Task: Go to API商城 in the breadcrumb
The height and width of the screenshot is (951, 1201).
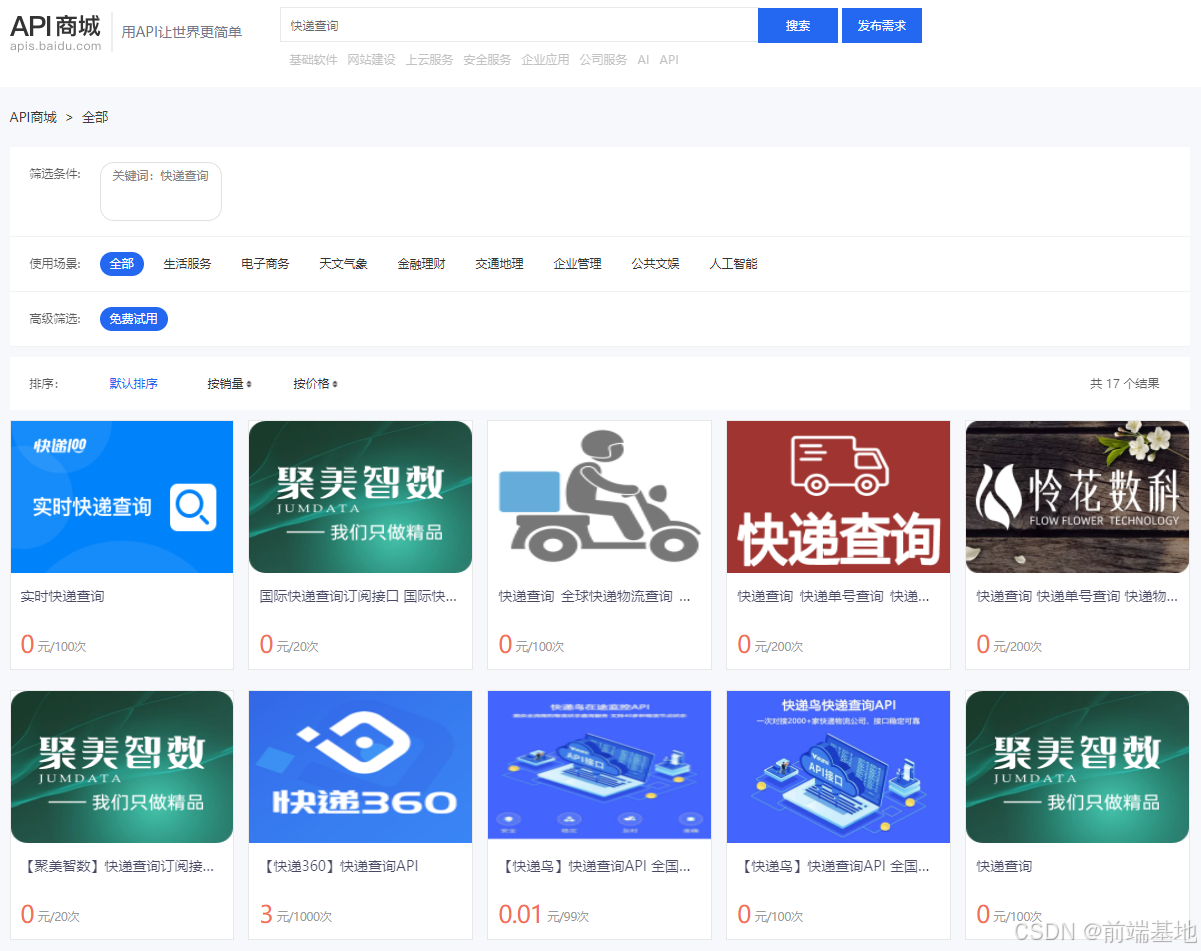Action: tap(33, 117)
